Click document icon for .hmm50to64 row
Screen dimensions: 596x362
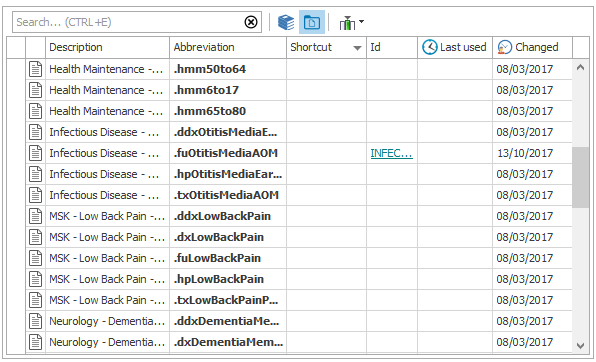pos(35,69)
